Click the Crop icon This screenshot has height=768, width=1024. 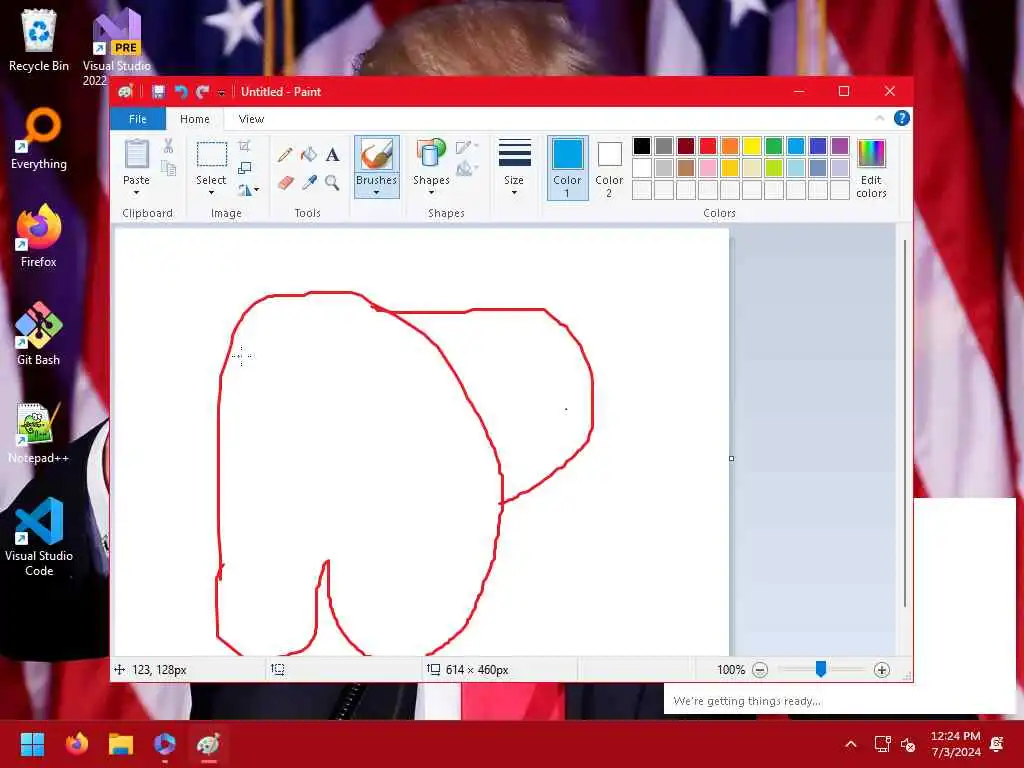click(x=244, y=146)
